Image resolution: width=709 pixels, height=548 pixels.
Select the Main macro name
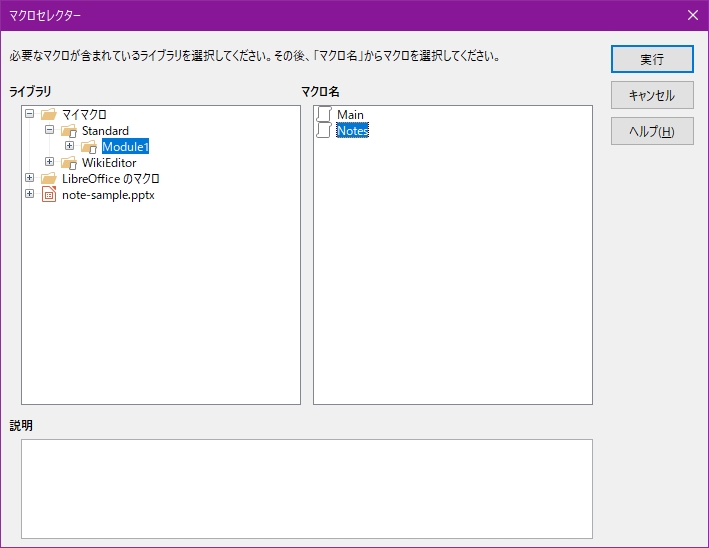click(x=350, y=115)
